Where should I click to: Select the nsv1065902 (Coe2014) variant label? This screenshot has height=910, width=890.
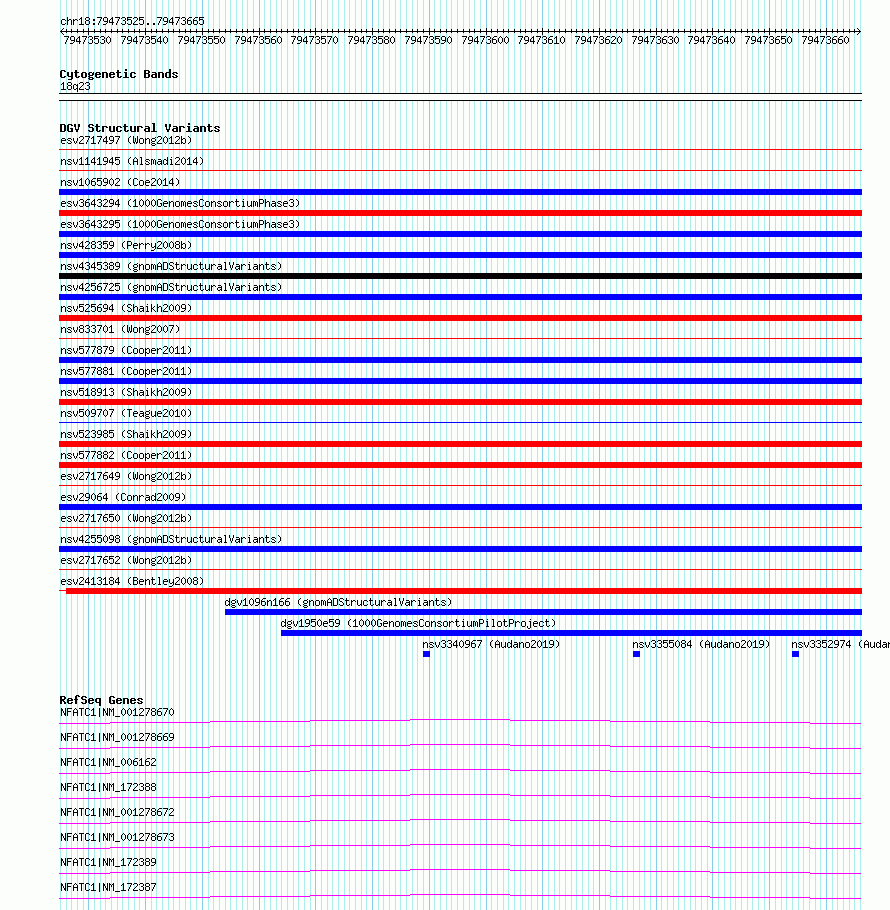[x=120, y=182]
